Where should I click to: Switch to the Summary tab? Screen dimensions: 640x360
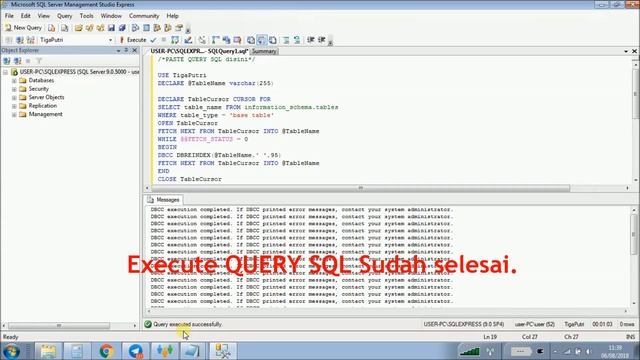tap(264, 51)
